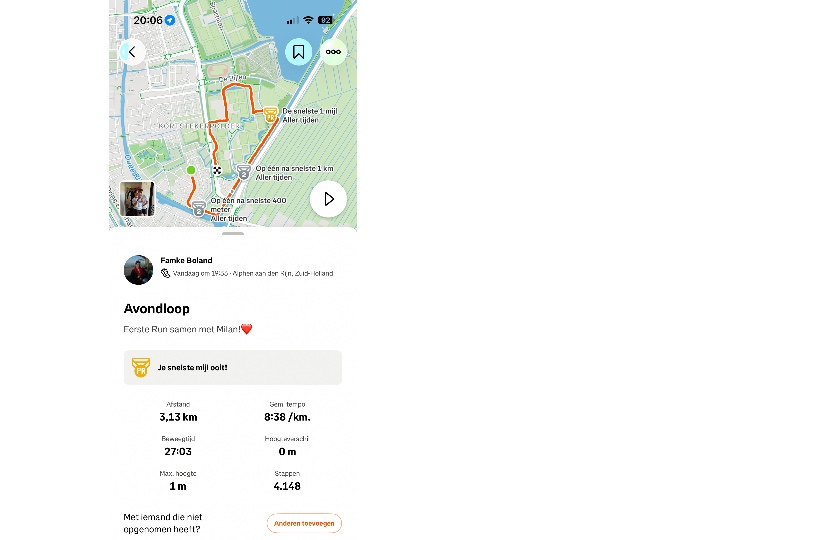Tap the Anderen toevoegen button
Image resolution: width=840 pixels, height=540 pixels.
pyautogui.click(x=304, y=523)
